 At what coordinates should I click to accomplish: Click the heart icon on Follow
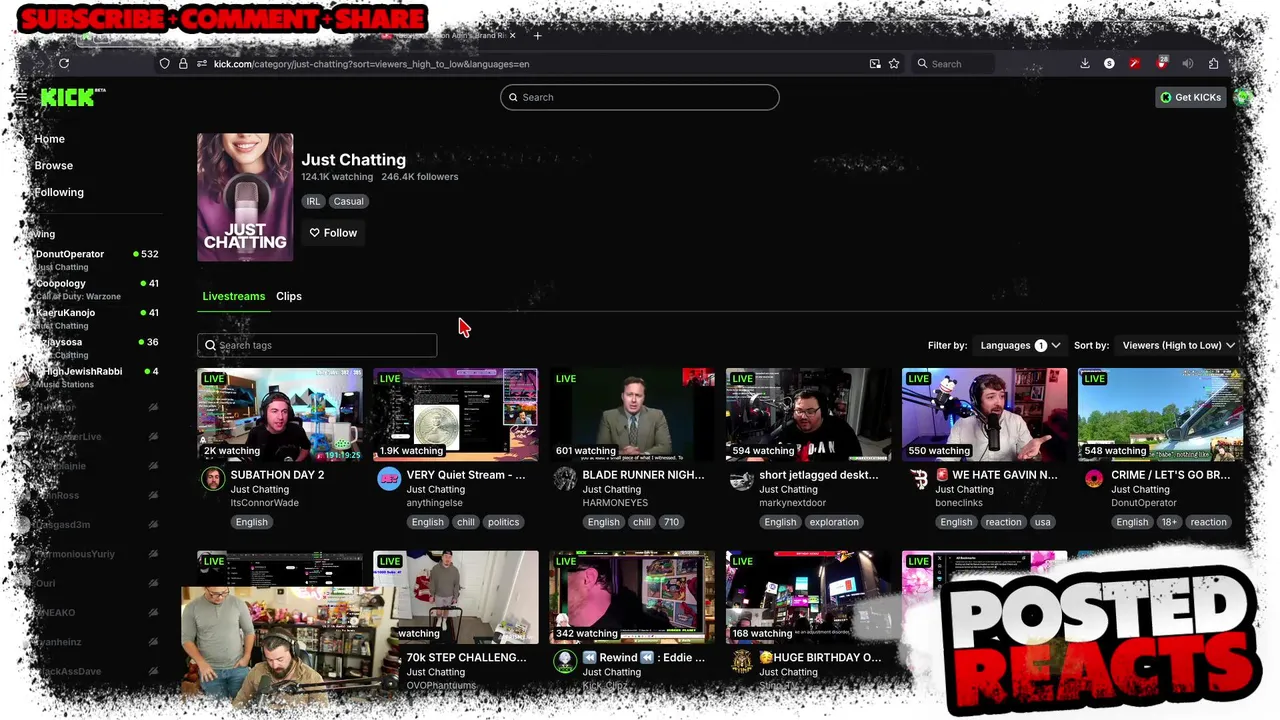314,233
